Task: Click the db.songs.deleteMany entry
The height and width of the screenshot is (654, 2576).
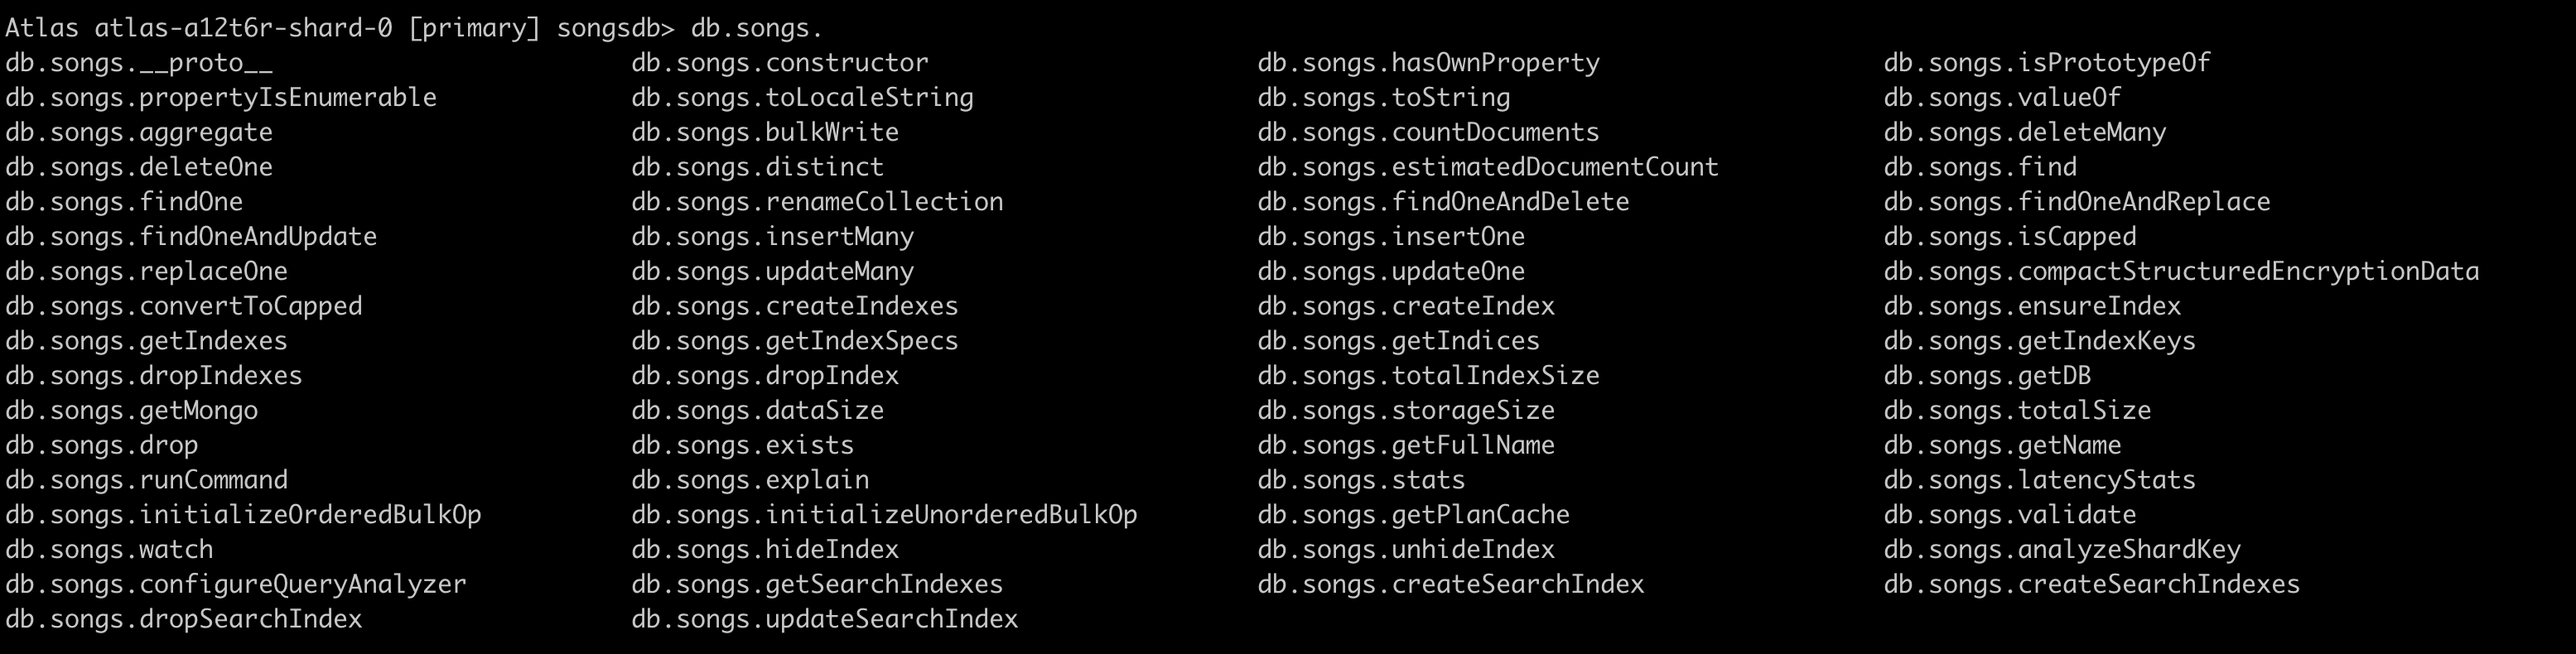Action: tap(2025, 132)
